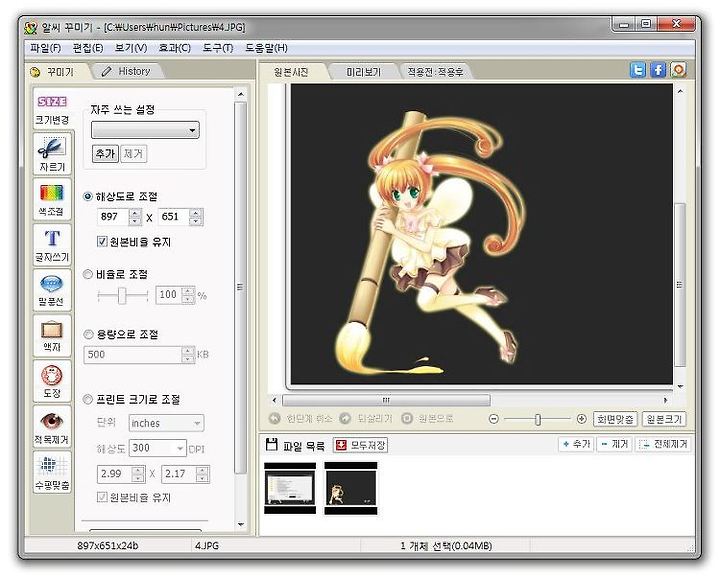Switch to the 미리보기 preview tab
The height and width of the screenshot is (577, 720).
(x=363, y=72)
